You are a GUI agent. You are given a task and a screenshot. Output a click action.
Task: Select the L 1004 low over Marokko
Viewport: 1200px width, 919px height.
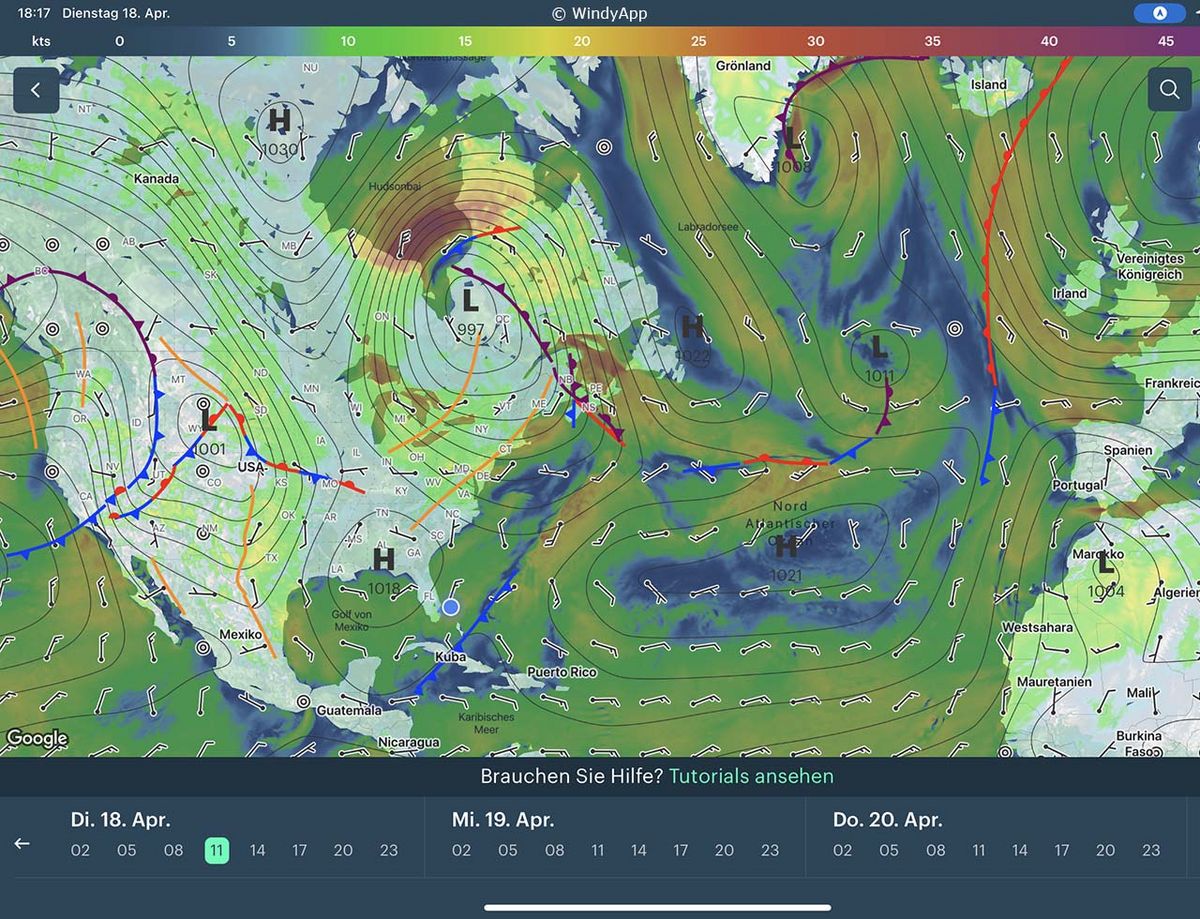[x=1106, y=575]
